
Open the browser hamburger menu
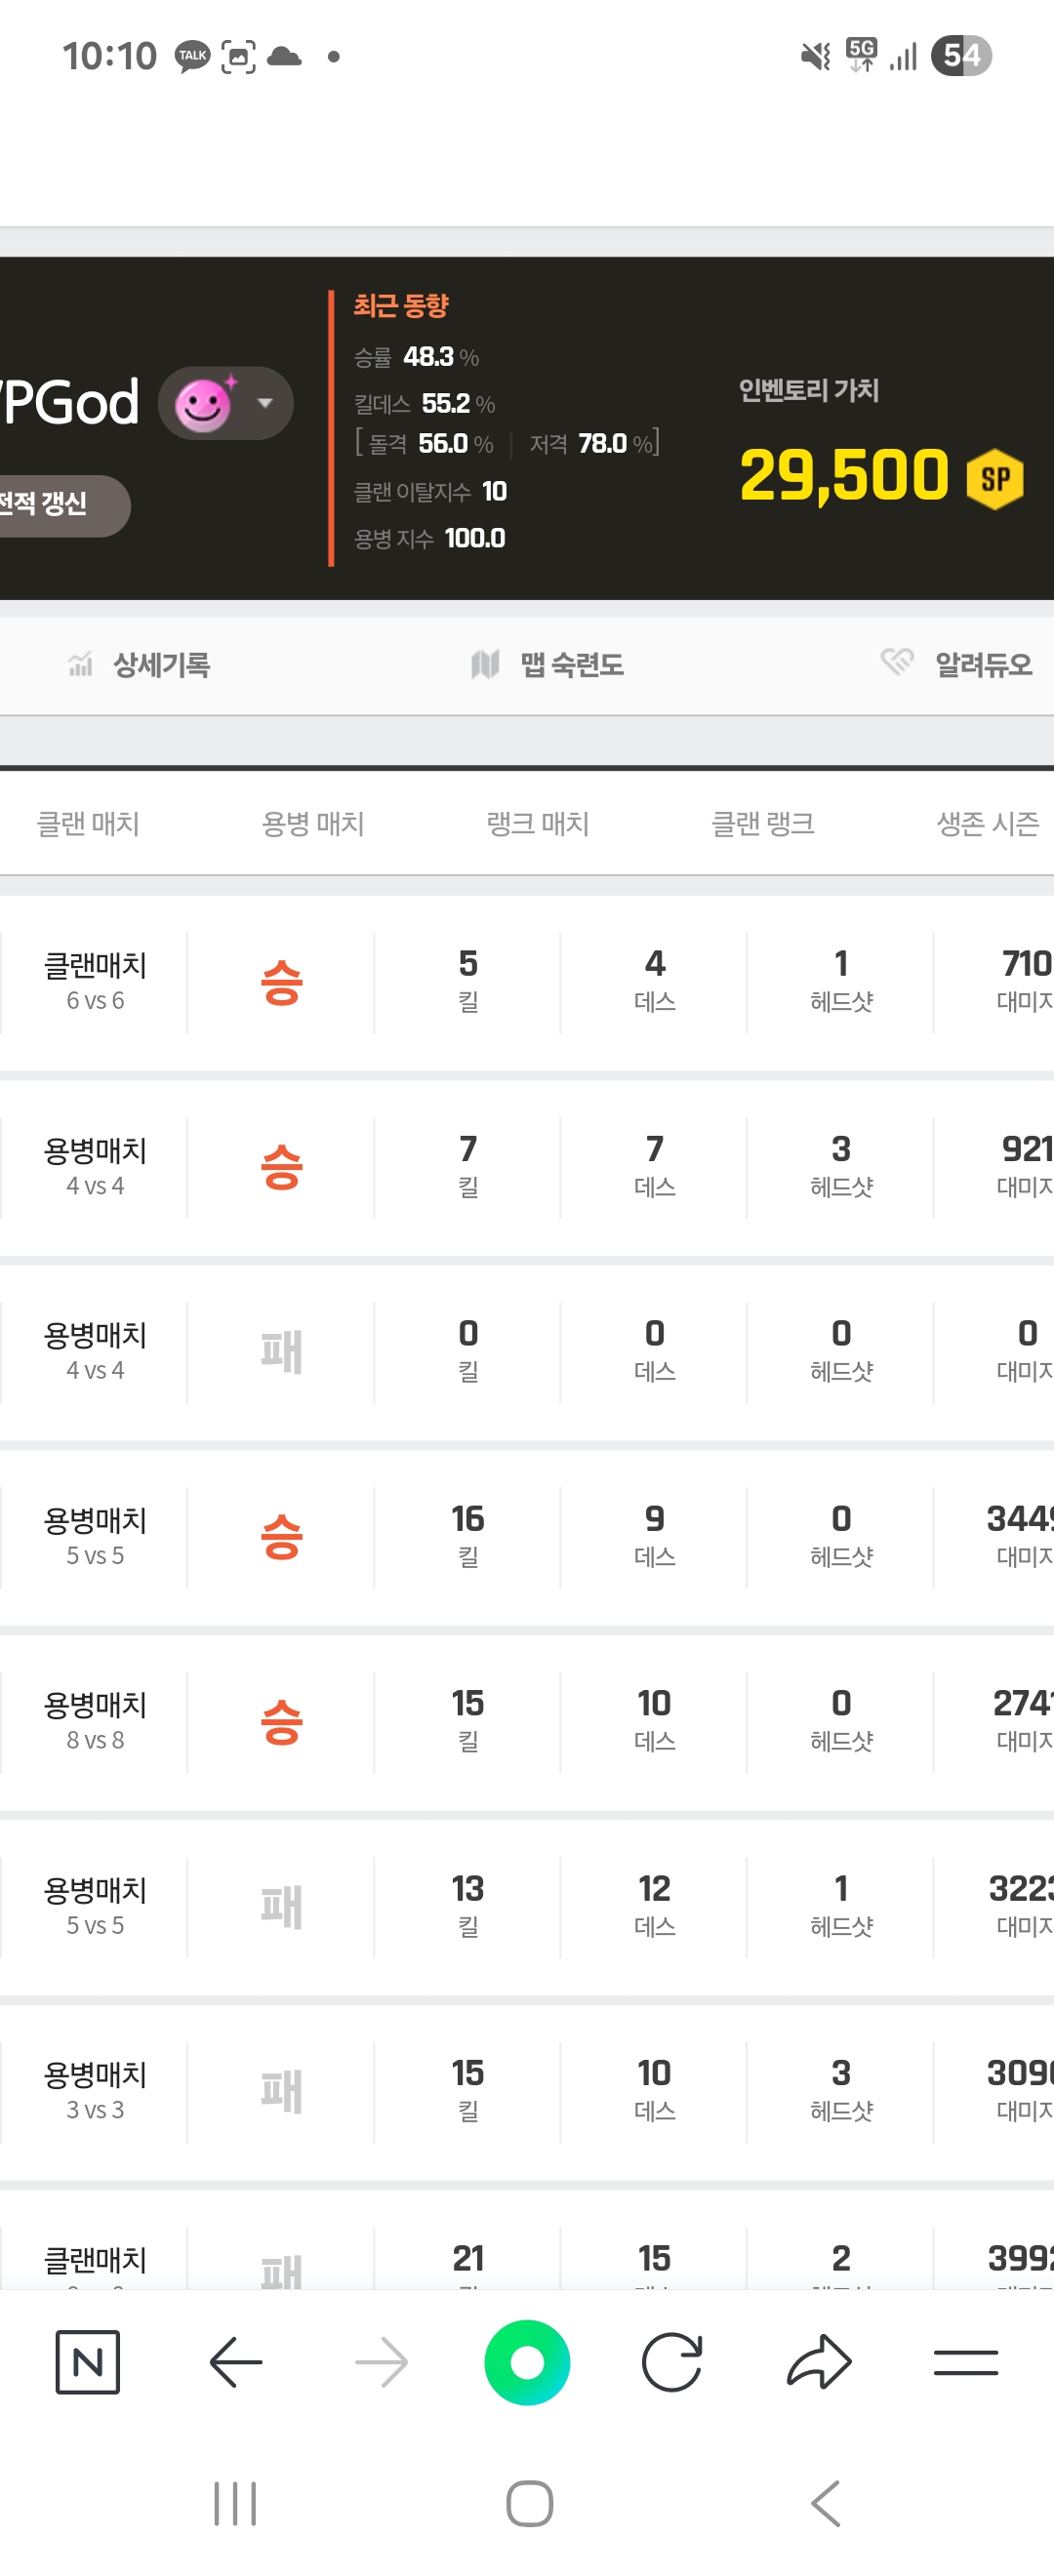point(965,2362)
